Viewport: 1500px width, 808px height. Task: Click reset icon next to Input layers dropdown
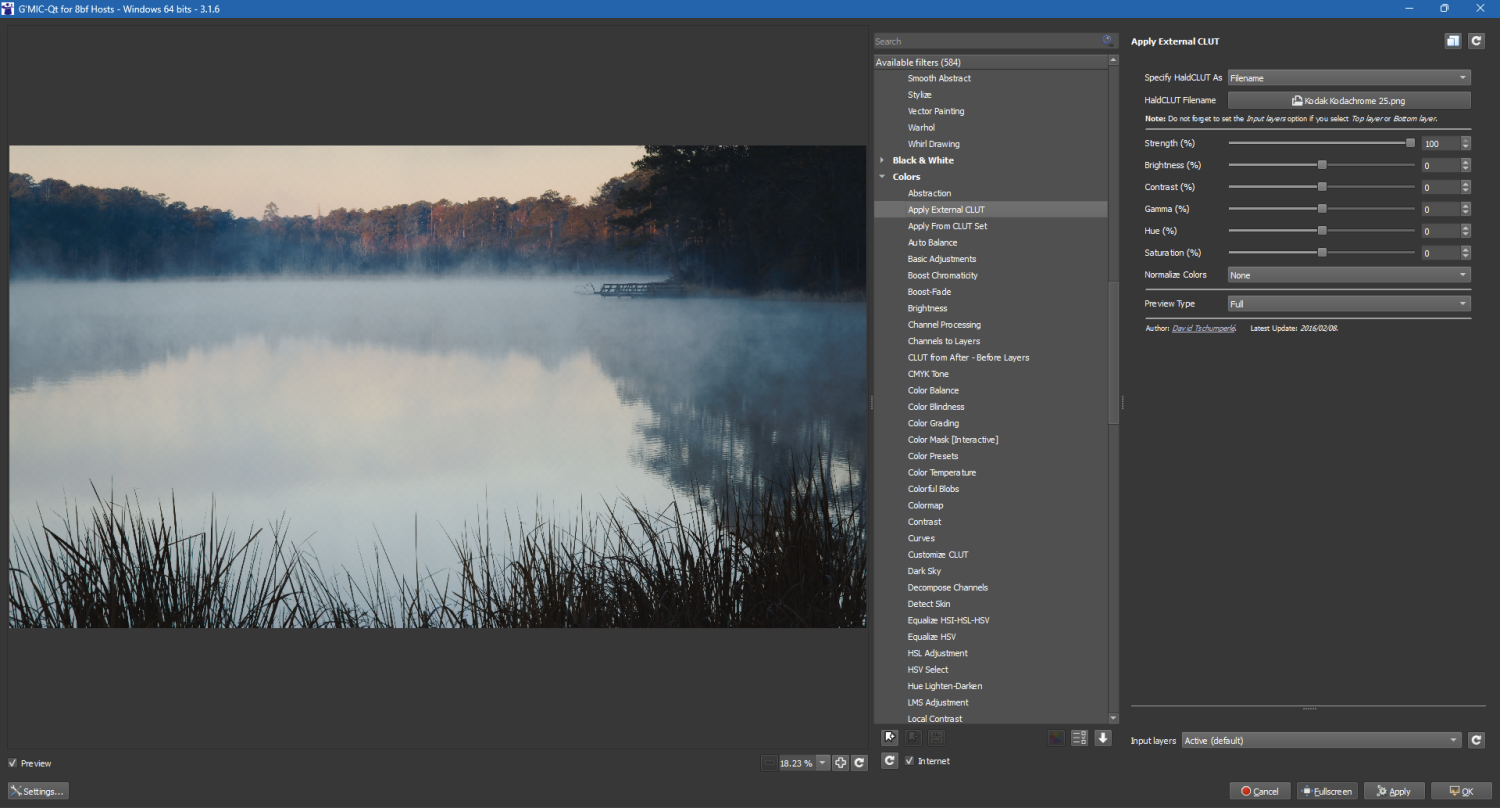(1477, 740)
